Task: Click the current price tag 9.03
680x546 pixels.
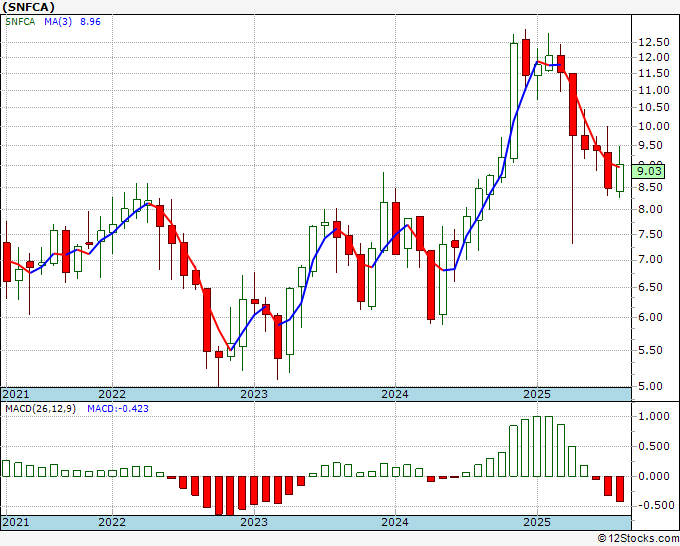Action: pyautogui.click(x=648, y=171)
